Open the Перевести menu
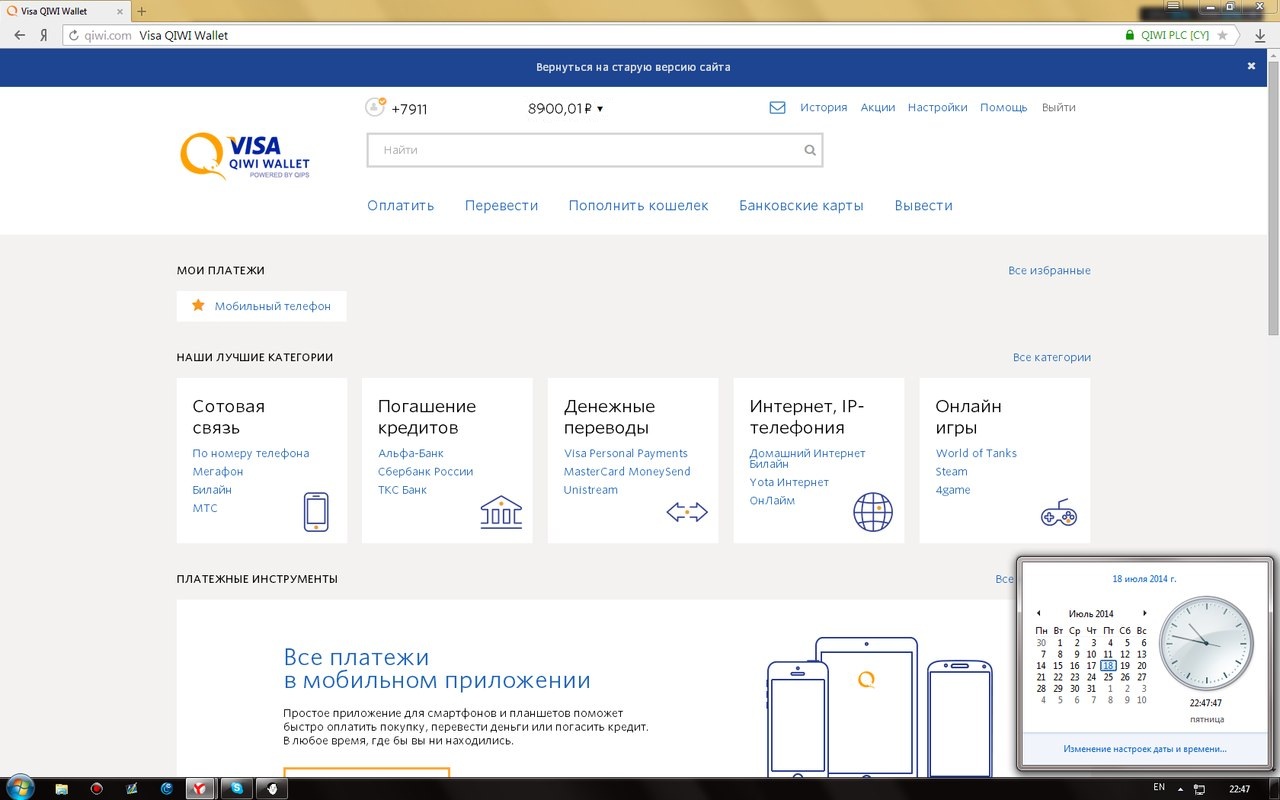The image size is (1280, 800). [501, 205]
